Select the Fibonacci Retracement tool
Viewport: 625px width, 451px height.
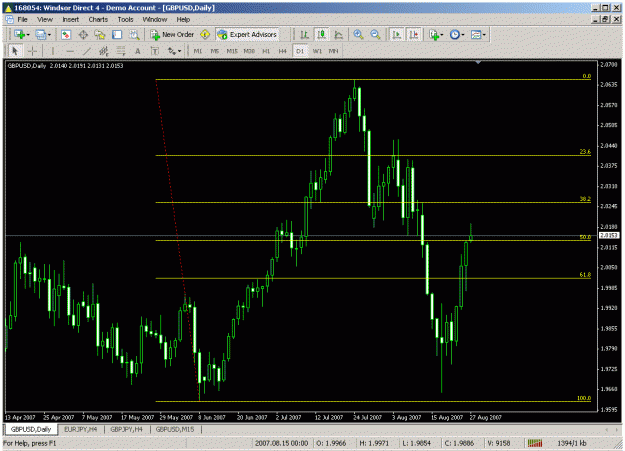point(120,51)
